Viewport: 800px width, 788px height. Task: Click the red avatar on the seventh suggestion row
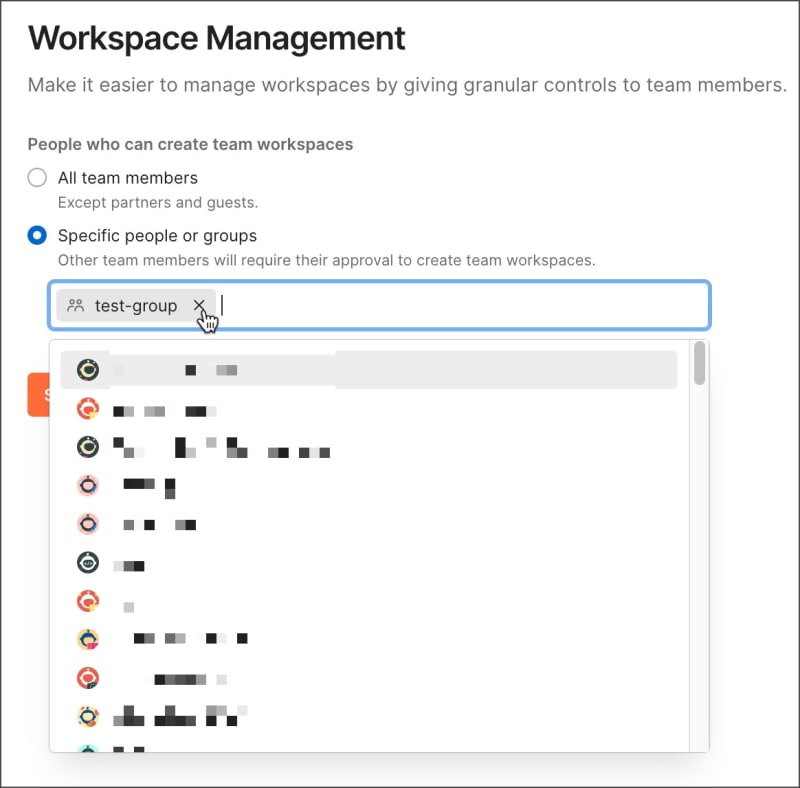coord(89,600)
